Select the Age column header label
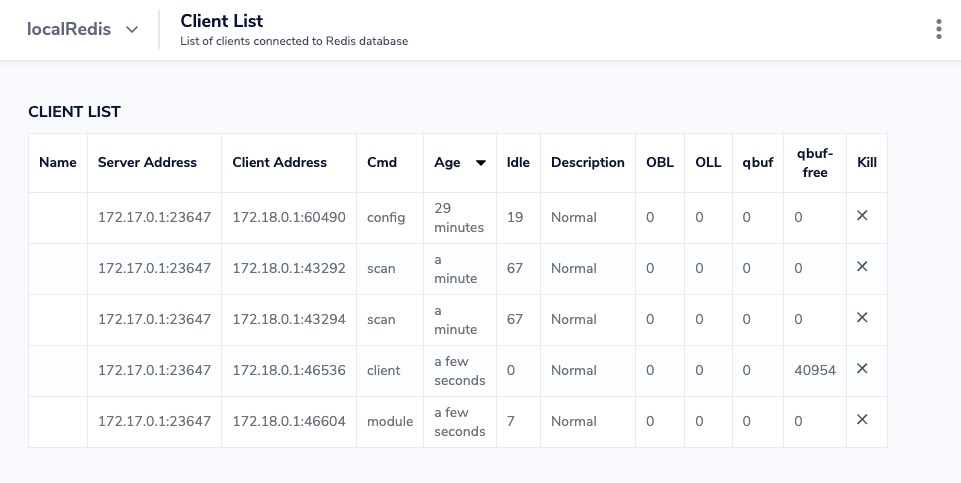 point(447,162)
